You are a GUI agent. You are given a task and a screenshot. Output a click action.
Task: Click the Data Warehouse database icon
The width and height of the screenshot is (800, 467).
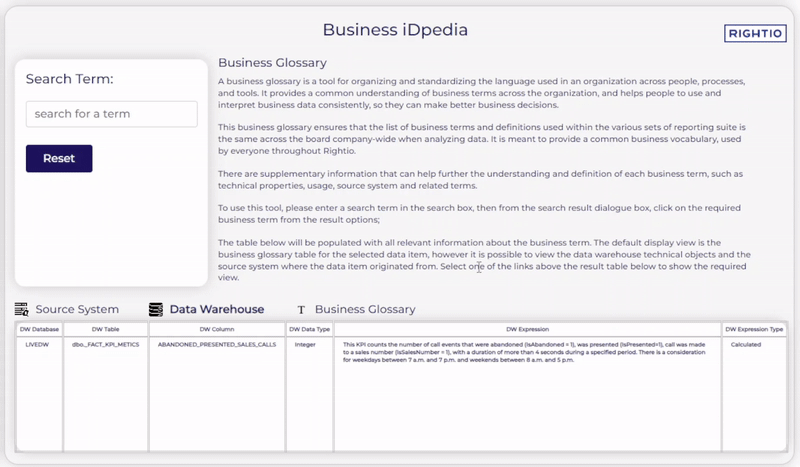click(156, 309)
